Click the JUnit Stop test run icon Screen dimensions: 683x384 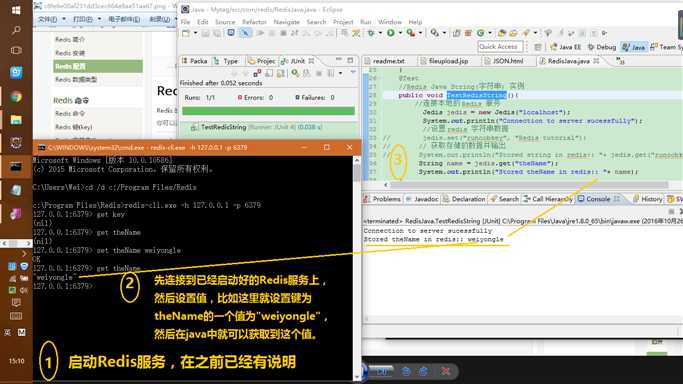pyautogui.click(x=319, y=73)
